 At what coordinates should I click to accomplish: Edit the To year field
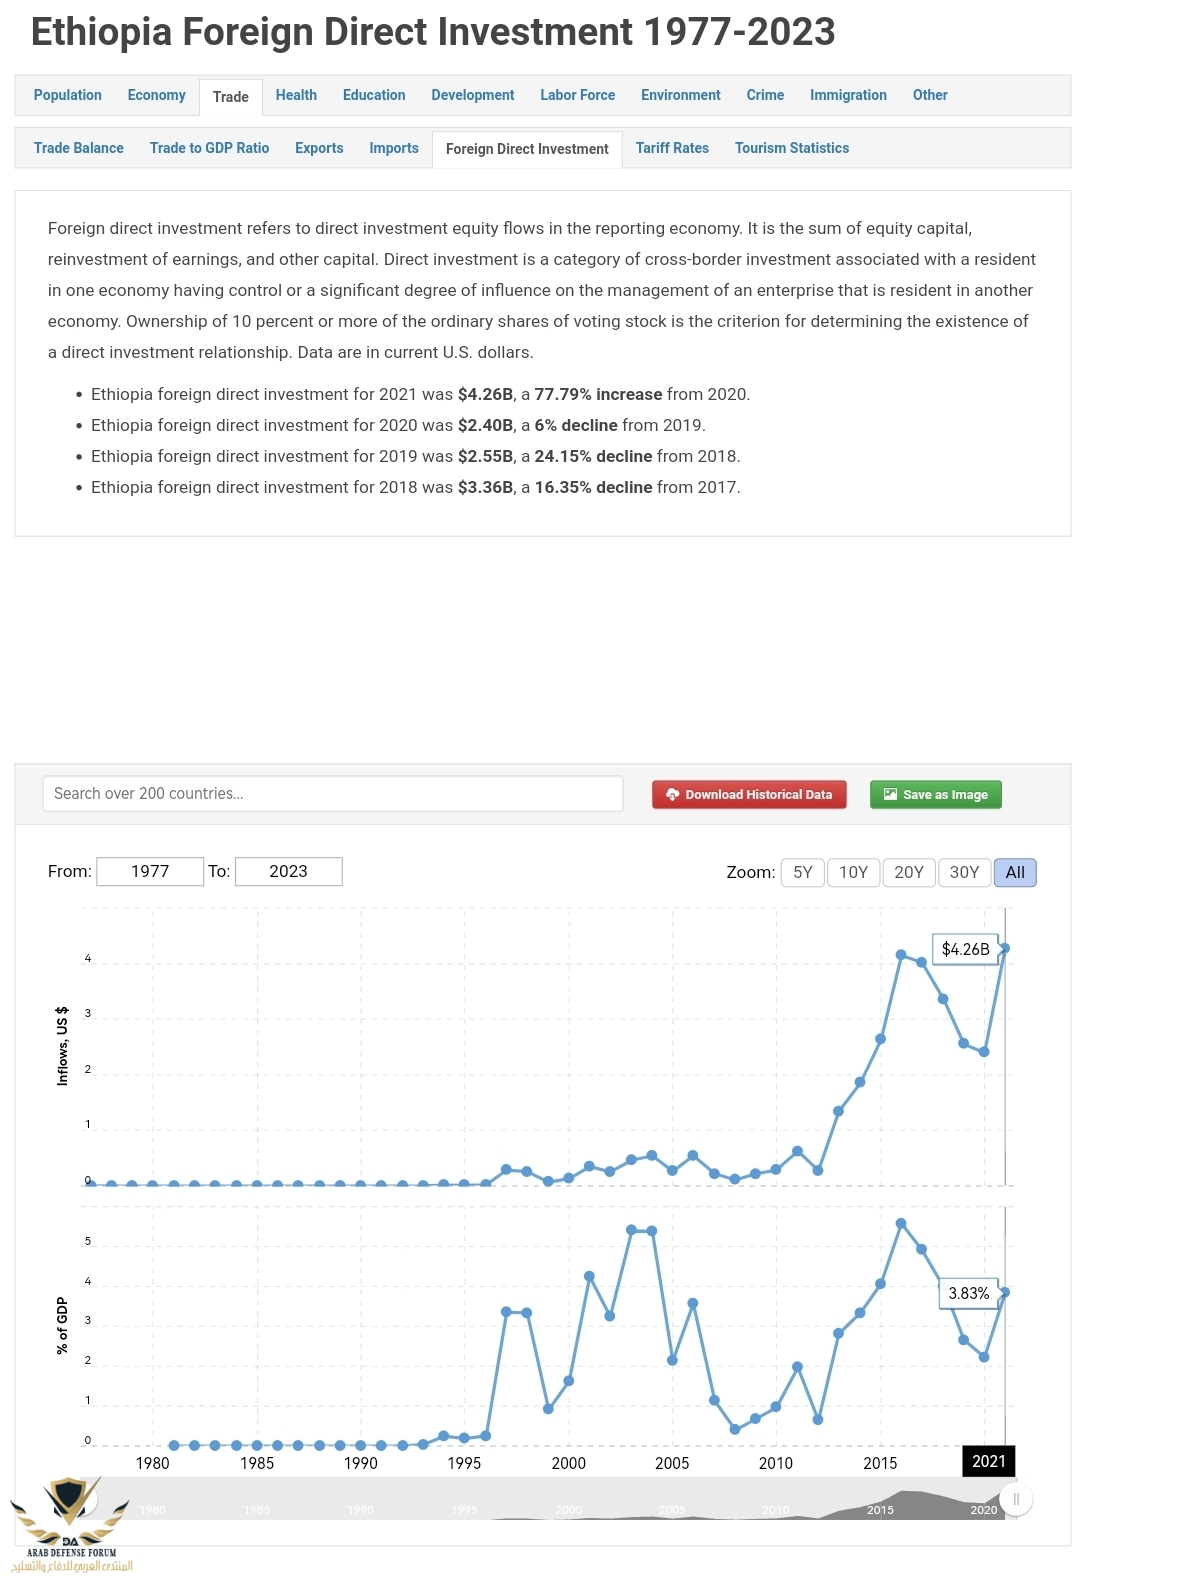[288, 871]
